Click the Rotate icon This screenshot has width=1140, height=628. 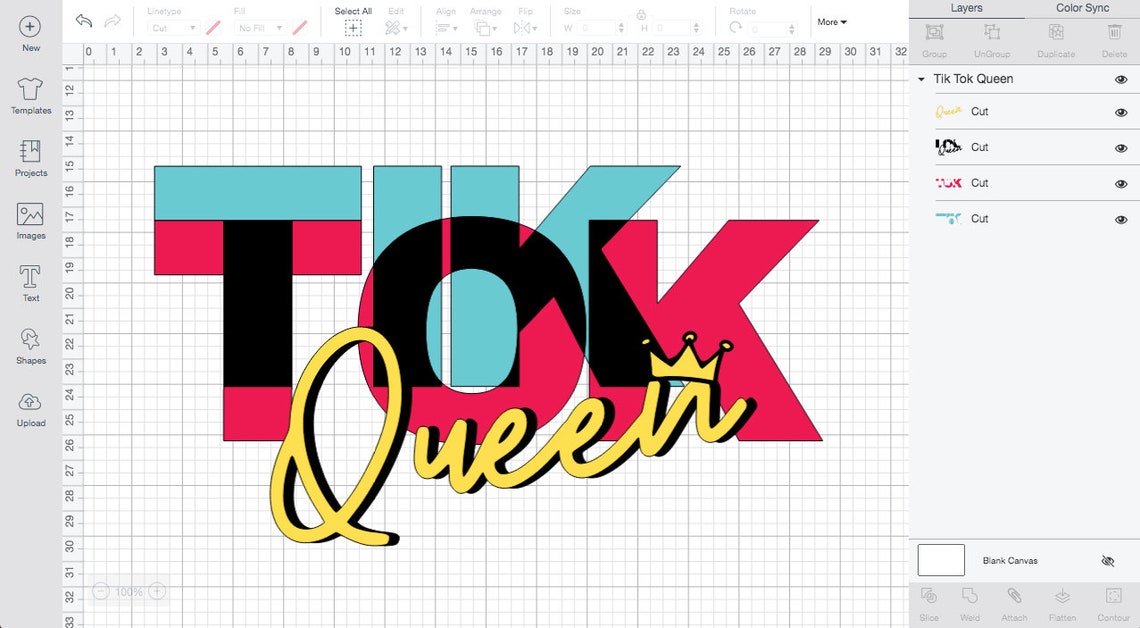pos(736,28)
